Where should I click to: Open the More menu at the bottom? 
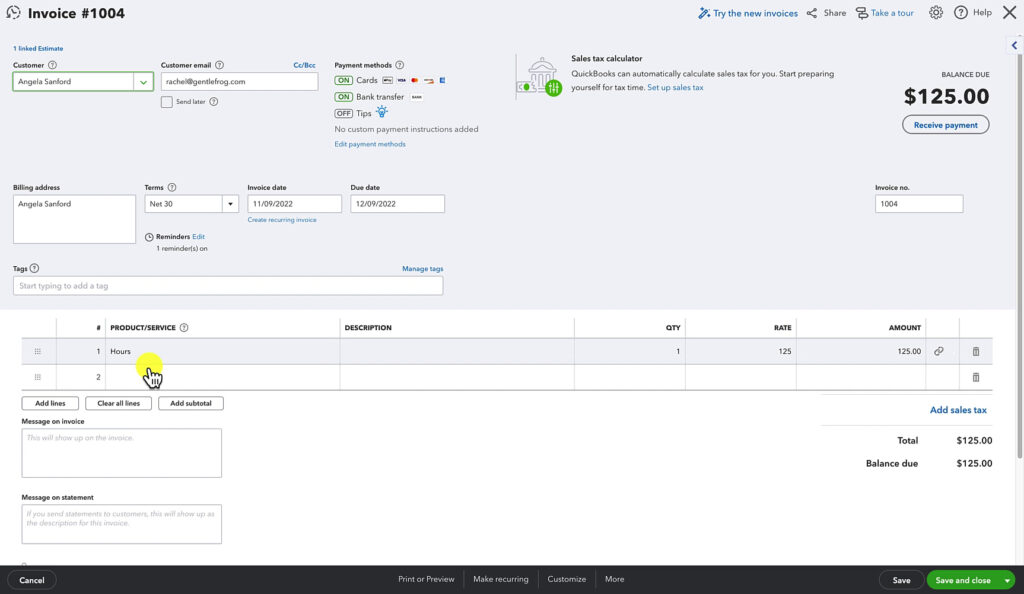coord(614,578)
